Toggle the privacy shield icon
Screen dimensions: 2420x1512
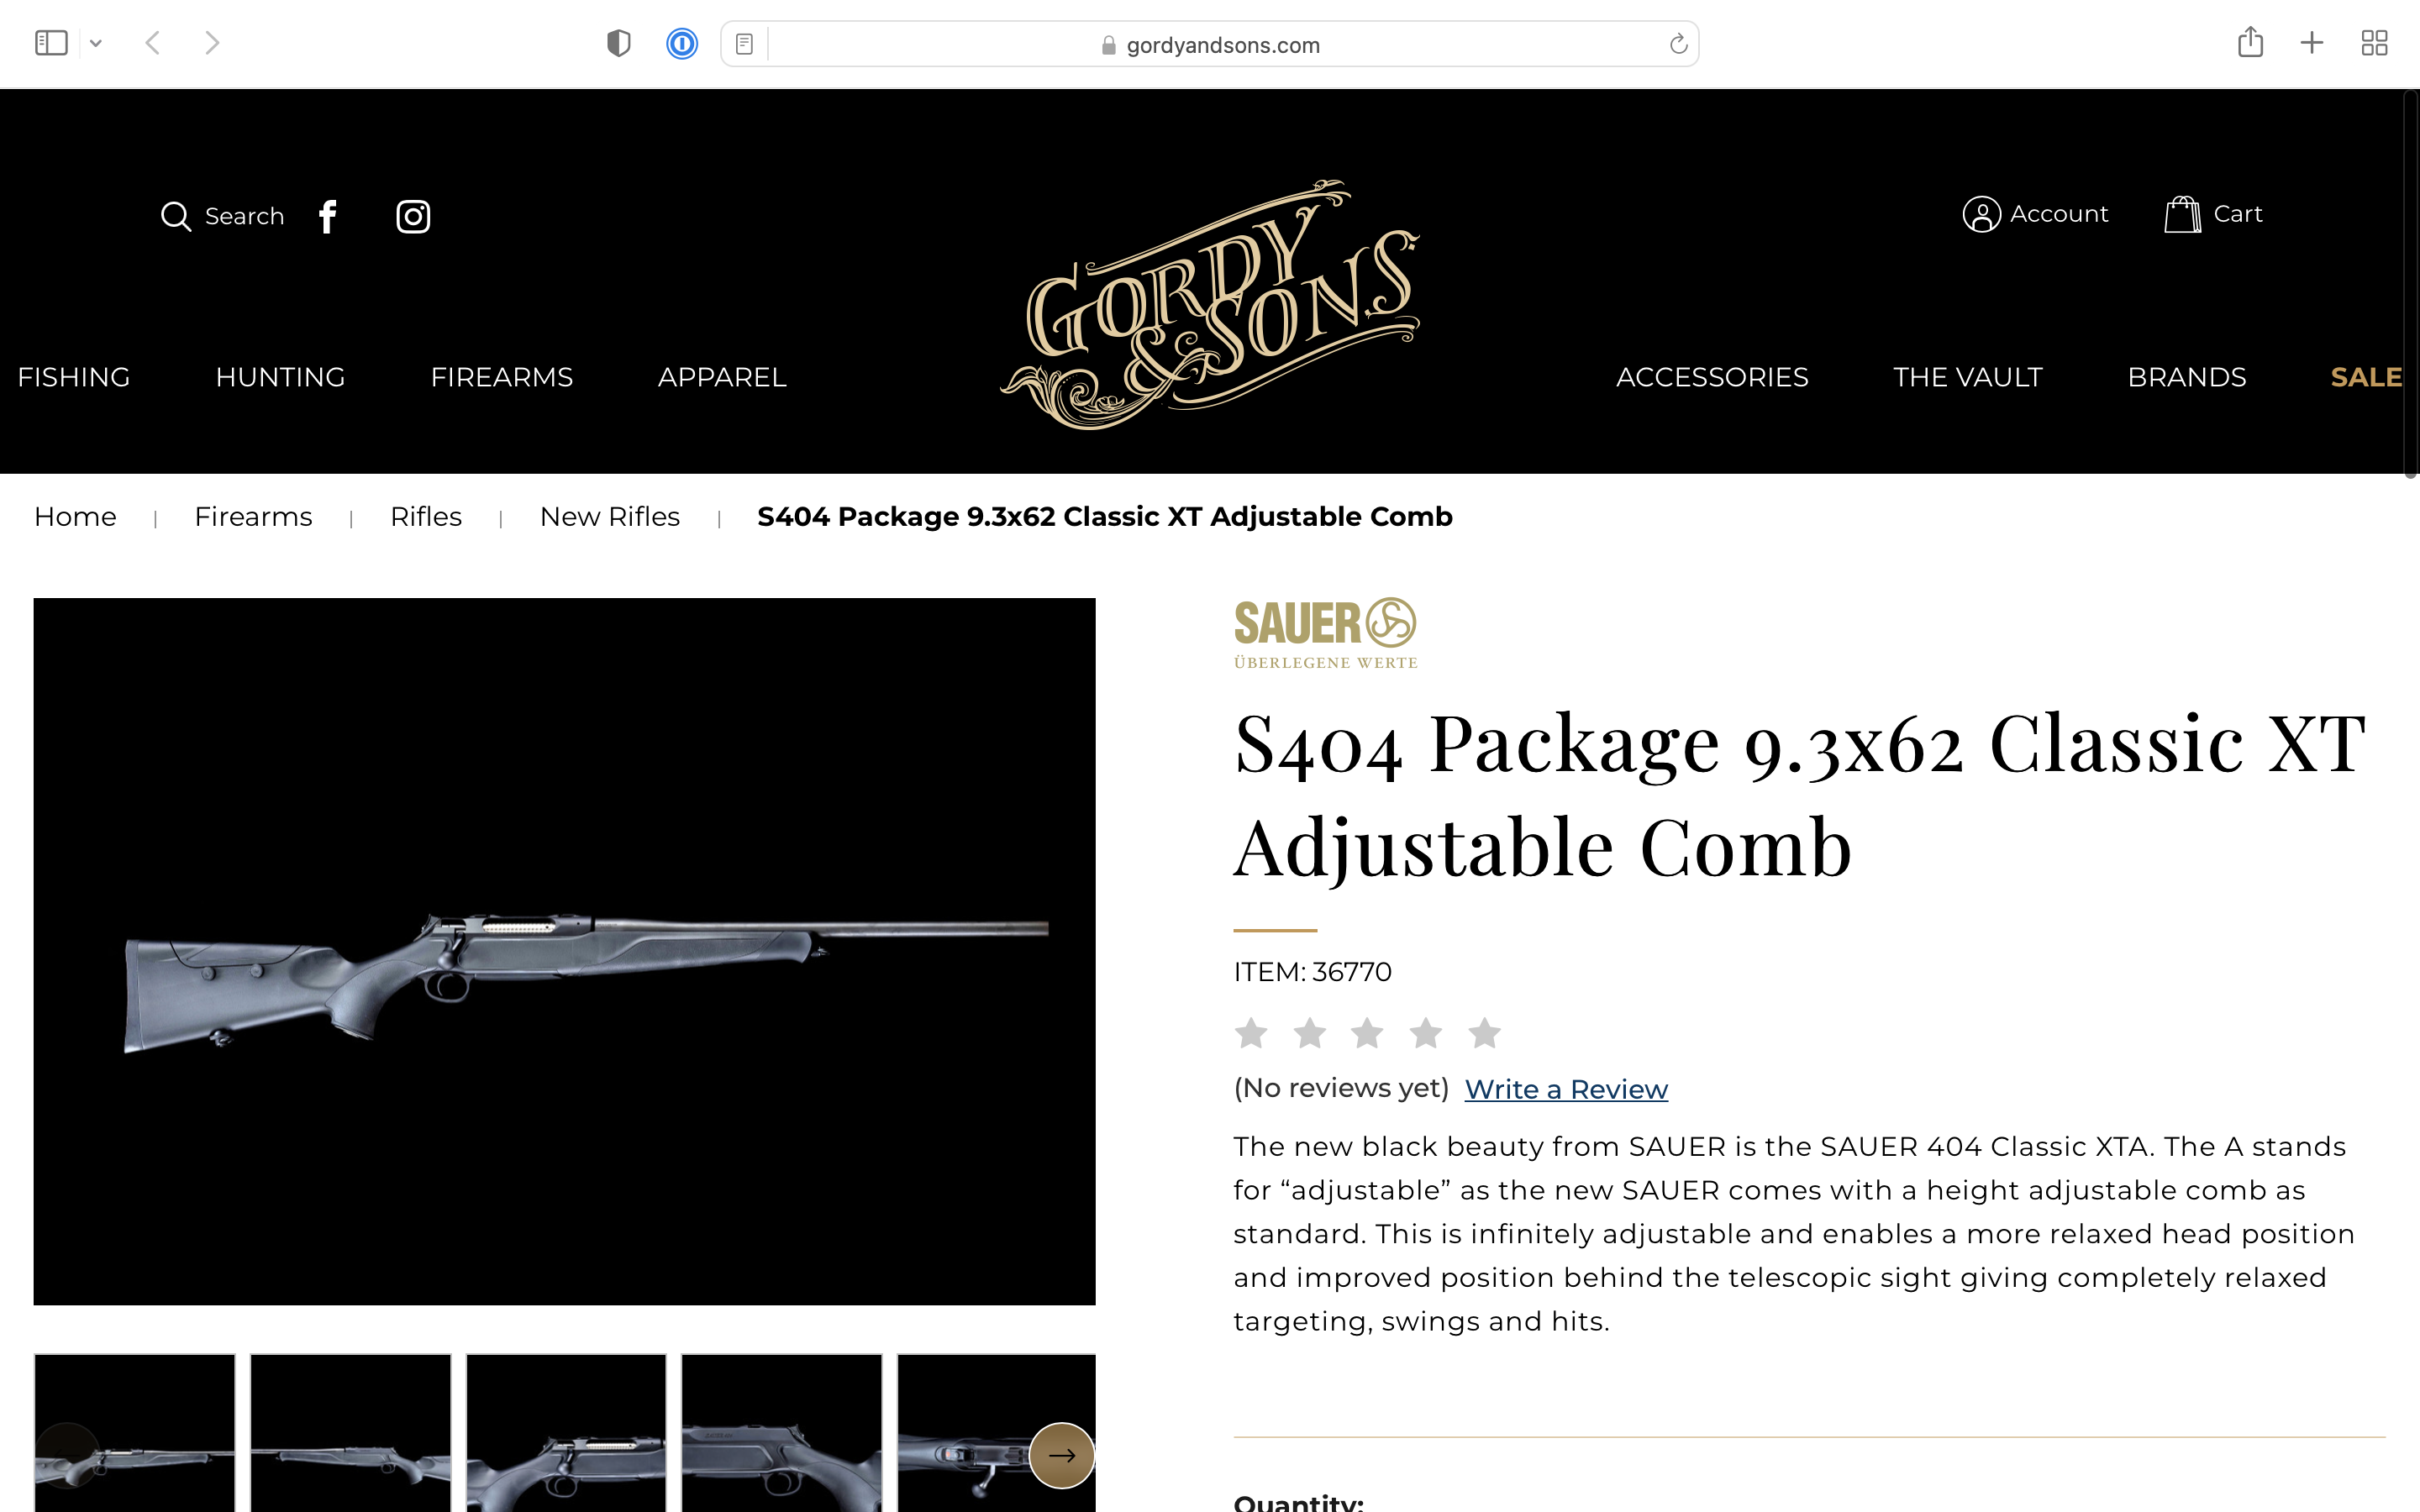(x=619, y=43)
